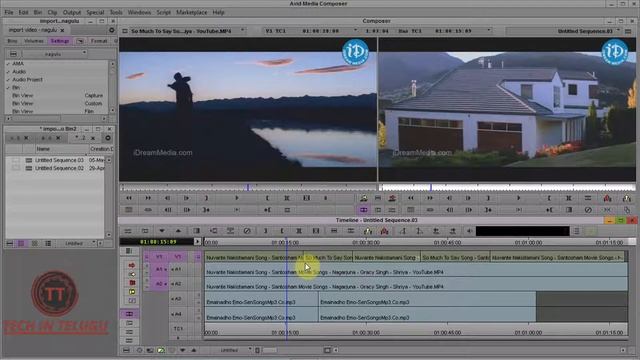This screenshot has width=640, height=360.
Task: Toggle the A4 track selector
Action: [x=178, y=314]
